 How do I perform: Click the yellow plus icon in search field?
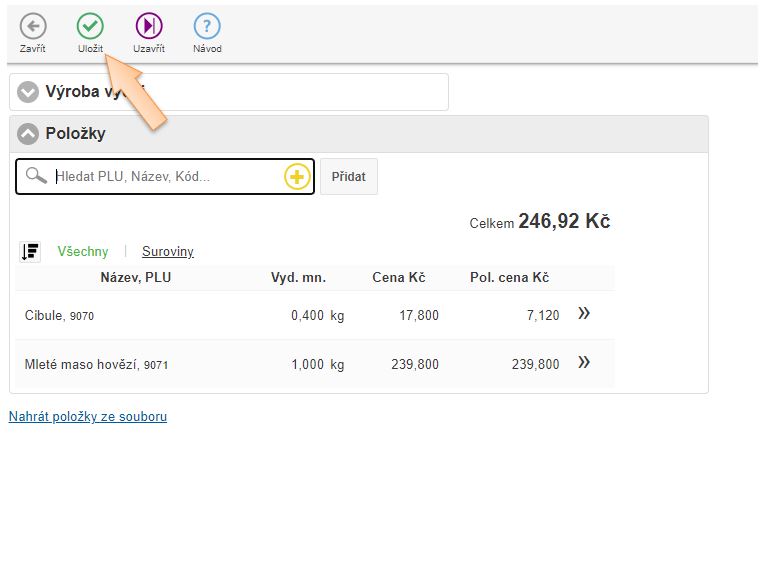point(297,177)
